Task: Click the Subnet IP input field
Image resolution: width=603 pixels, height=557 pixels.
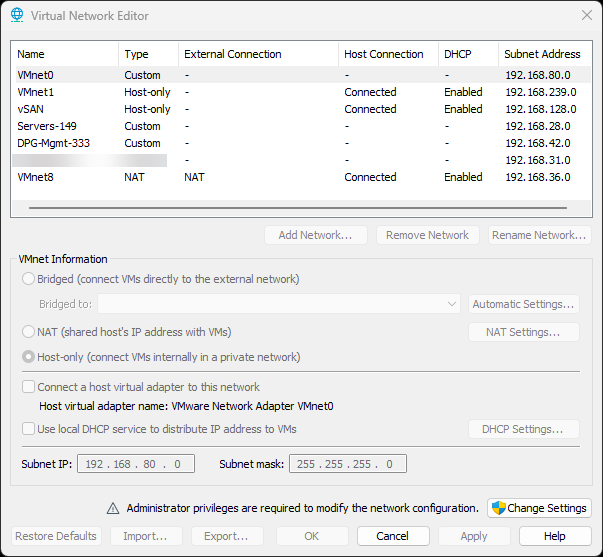Action: (x=138, y=464)
